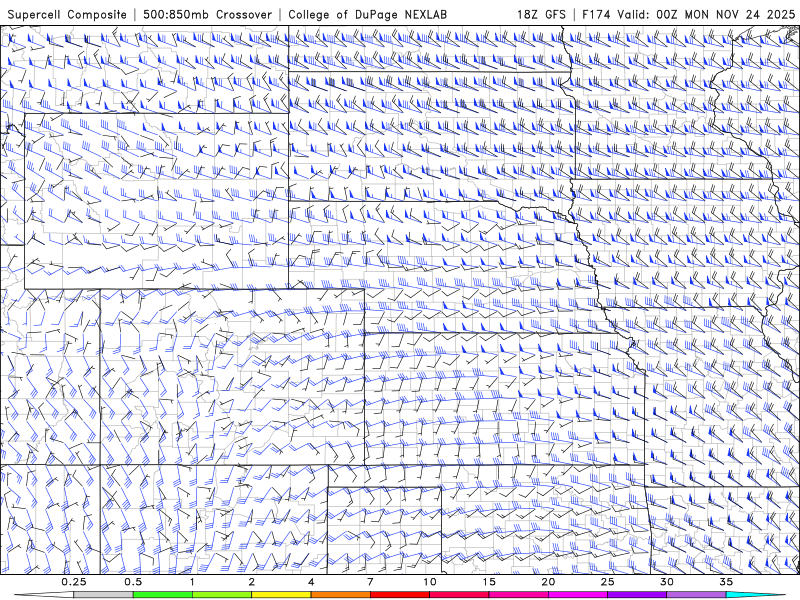The width and height of the screenshot is (800, 600).
Task: Click the orange 4–7 colorbar segment
Action: tap(340, 595)
